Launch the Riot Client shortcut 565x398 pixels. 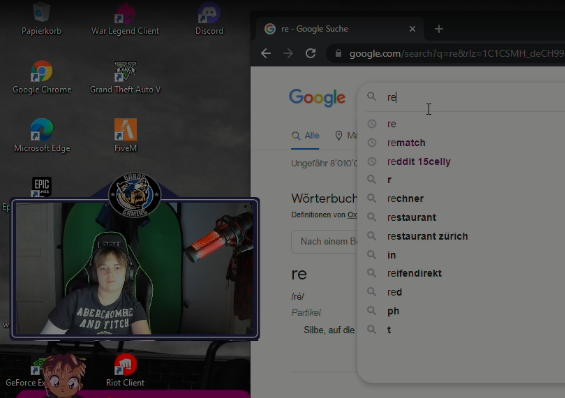click(x=125, y=370)
